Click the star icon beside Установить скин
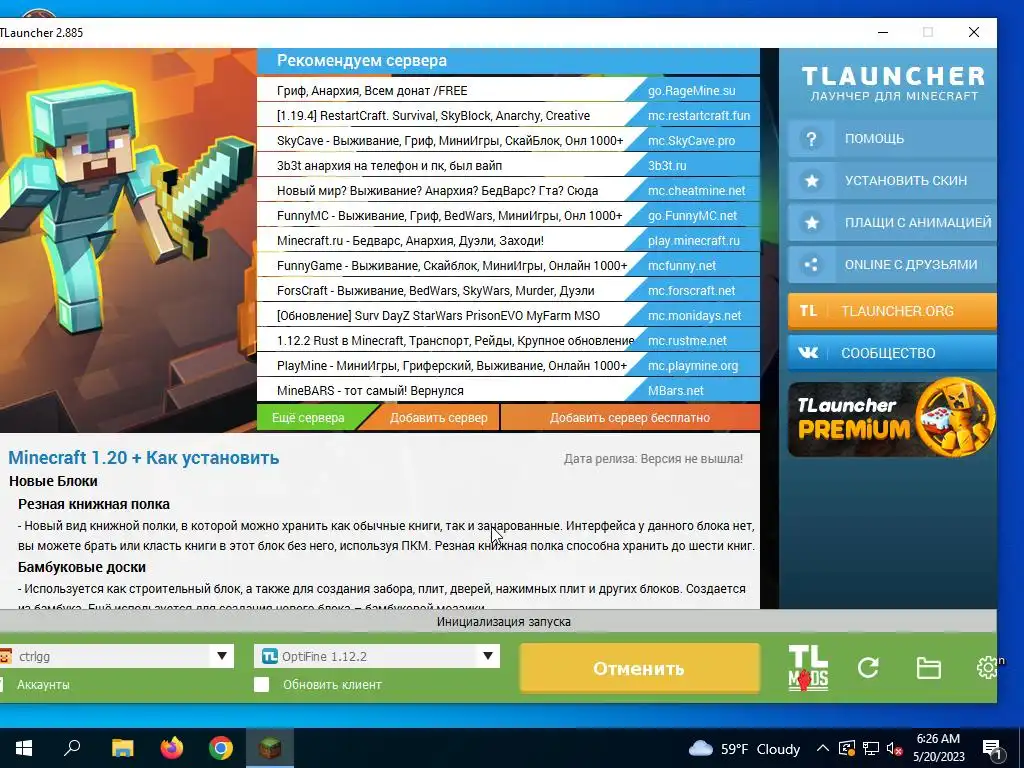This screenshot has height=768, width=1024. 811,181
